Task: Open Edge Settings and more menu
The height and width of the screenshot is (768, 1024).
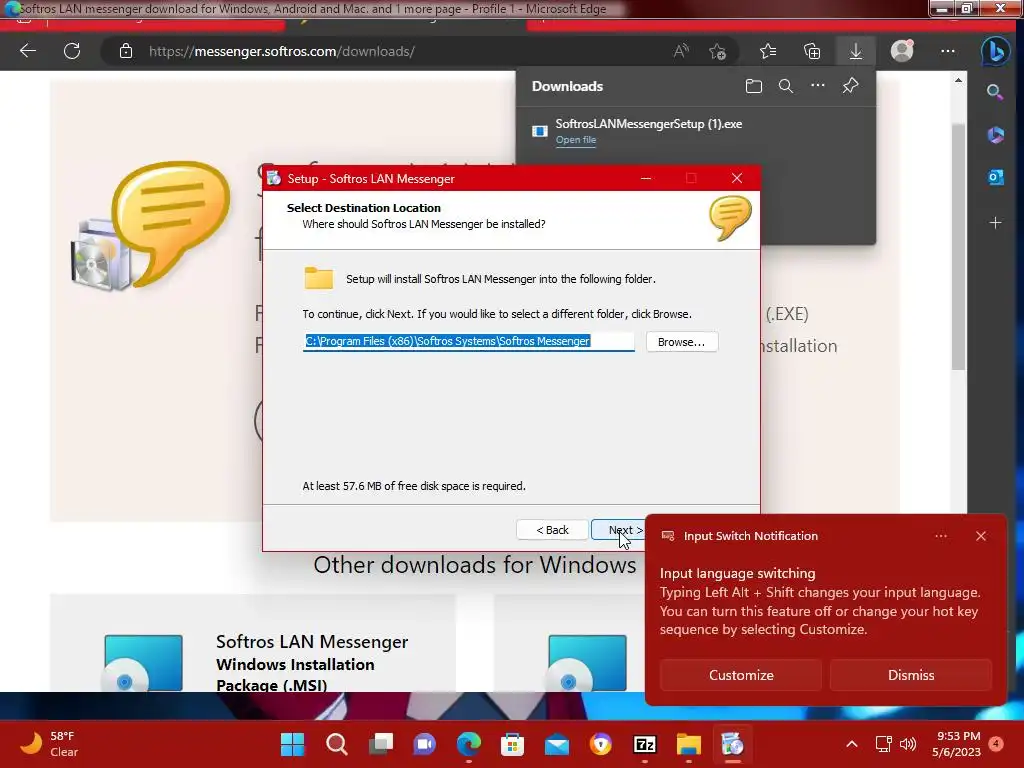Action: (948, 51)
